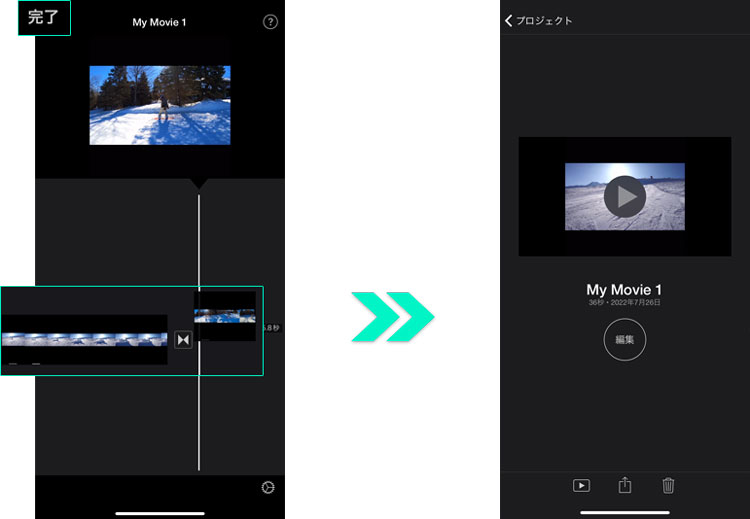This screenshot has width=750, height=519.
Task: Click the My Movie 1 header in the editor
Action: pyautogui.click(x=160, y=22)
